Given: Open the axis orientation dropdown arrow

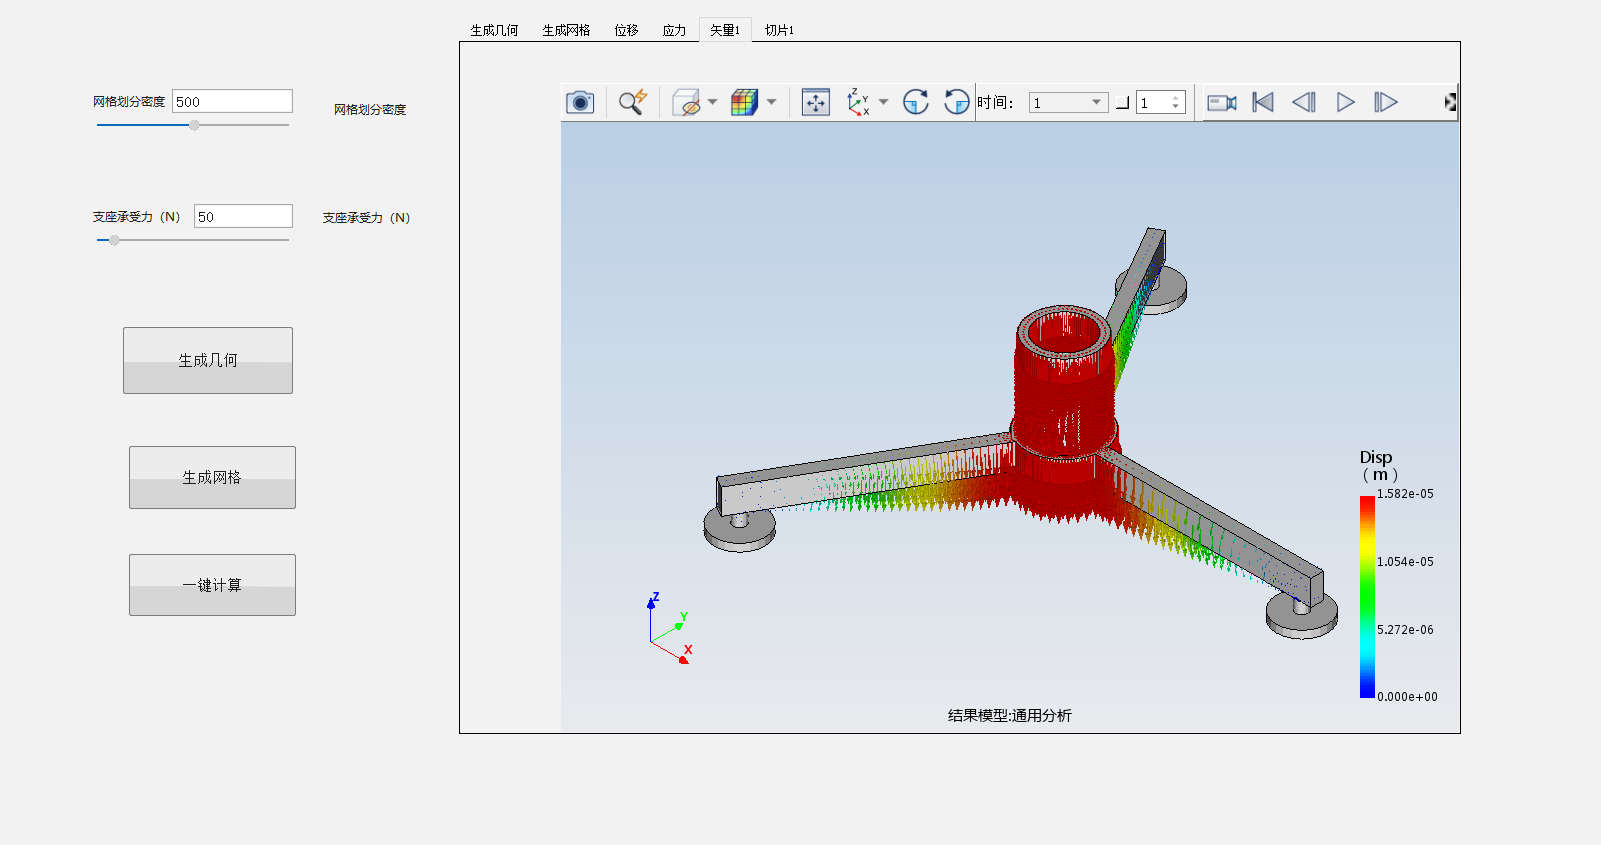Looking at the screenshot, I should tap(883, 102).
